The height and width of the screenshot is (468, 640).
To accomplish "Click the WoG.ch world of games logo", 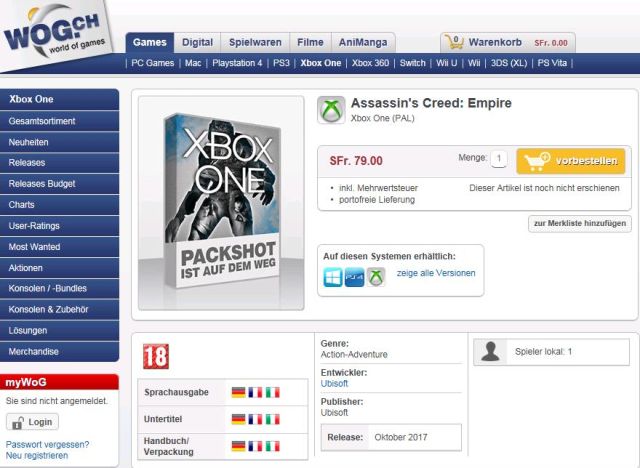I will pos(55,35).
